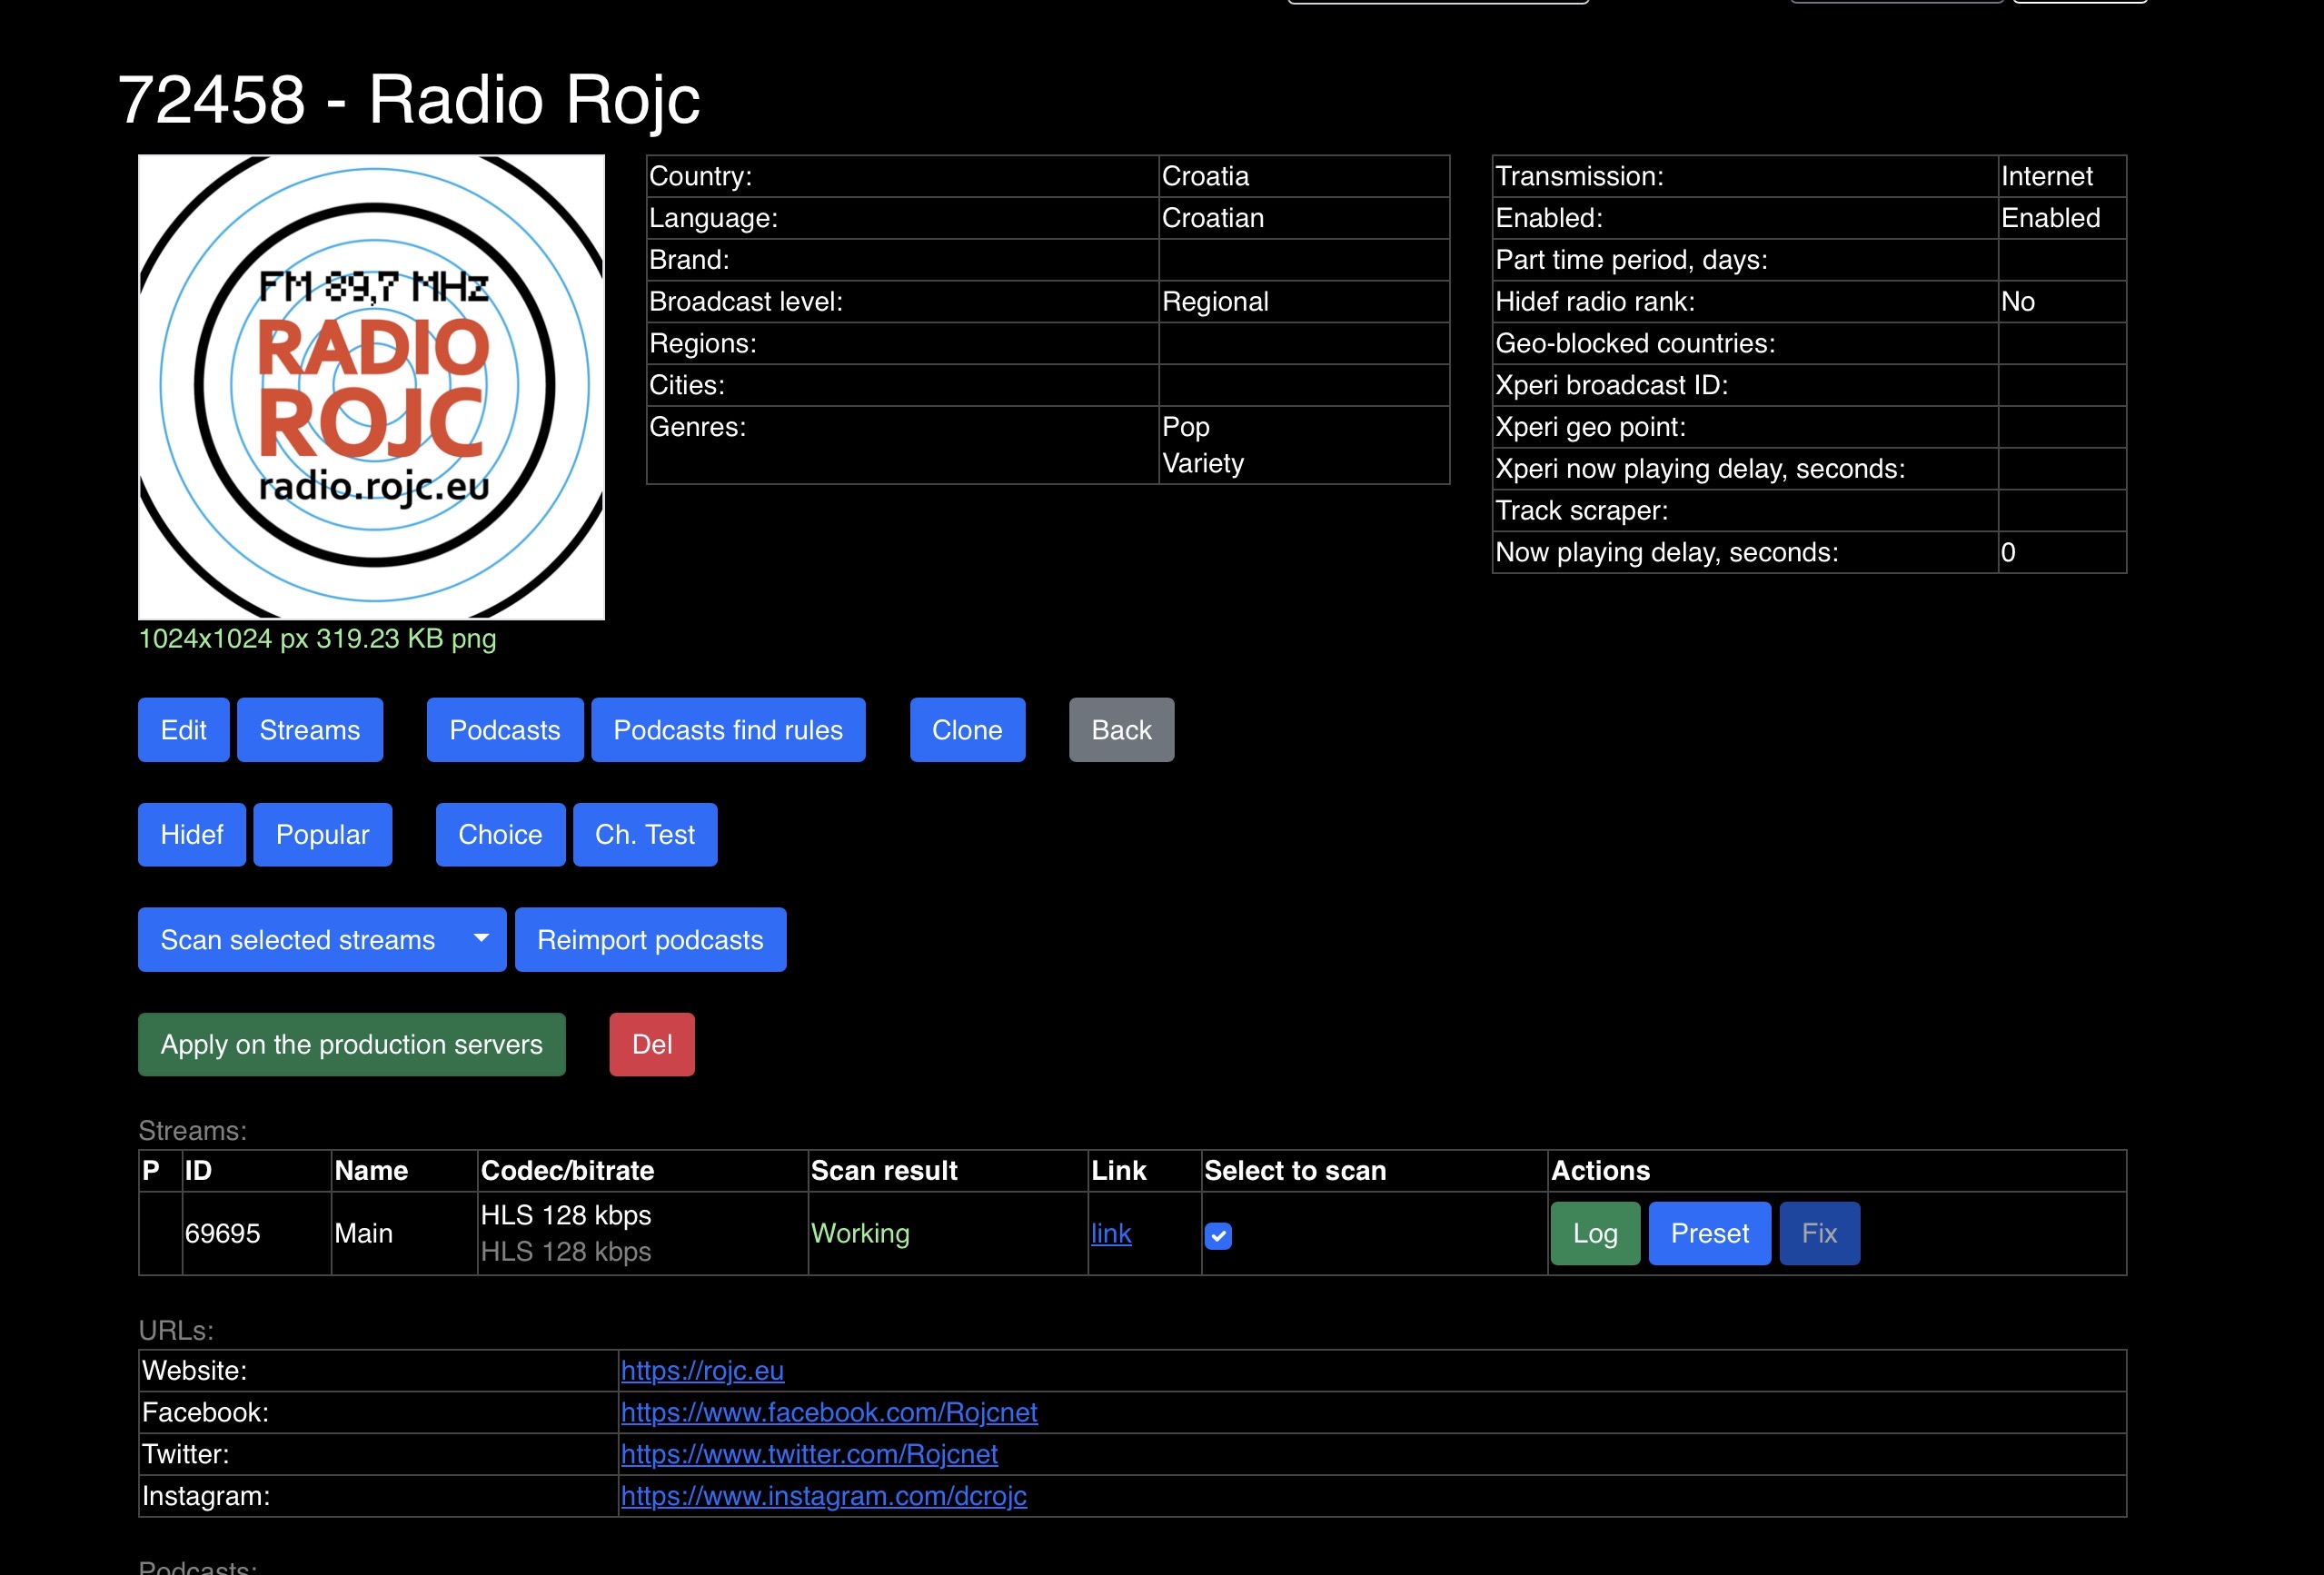Open the Radio Rojc logo image
Image resolution: width=2324 pixels, height=1575 pixels.
pyautogui.click(x=371, y=387)
